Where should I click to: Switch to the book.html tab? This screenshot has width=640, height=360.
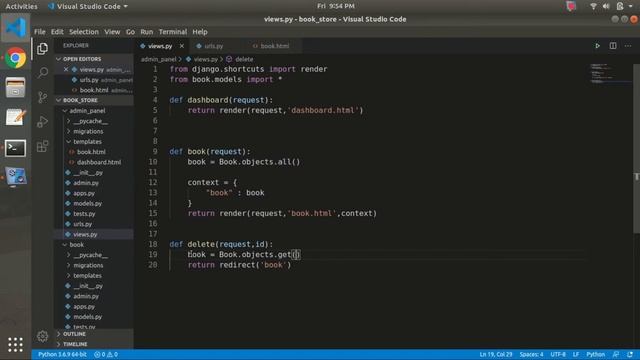tap(274, 46)
